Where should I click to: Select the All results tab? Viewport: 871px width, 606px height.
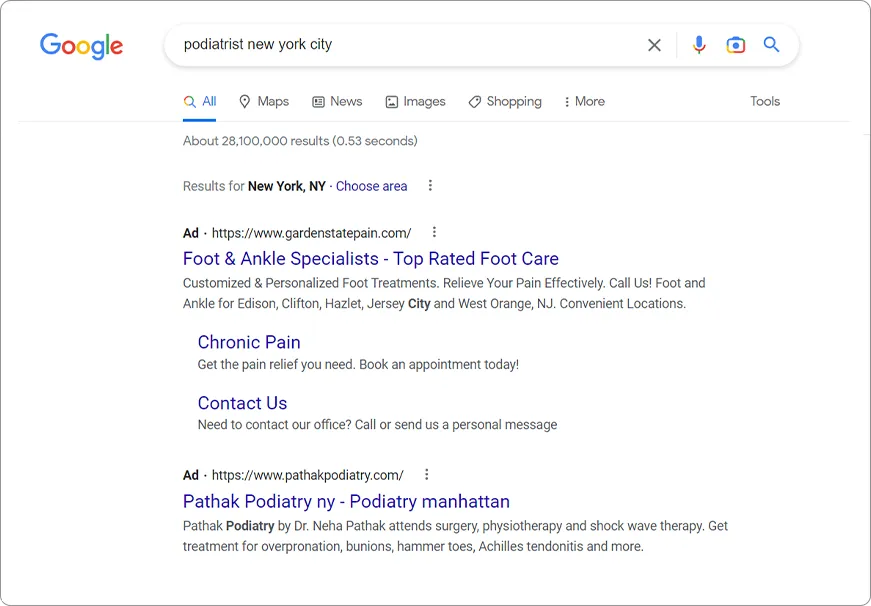(200, 102)
